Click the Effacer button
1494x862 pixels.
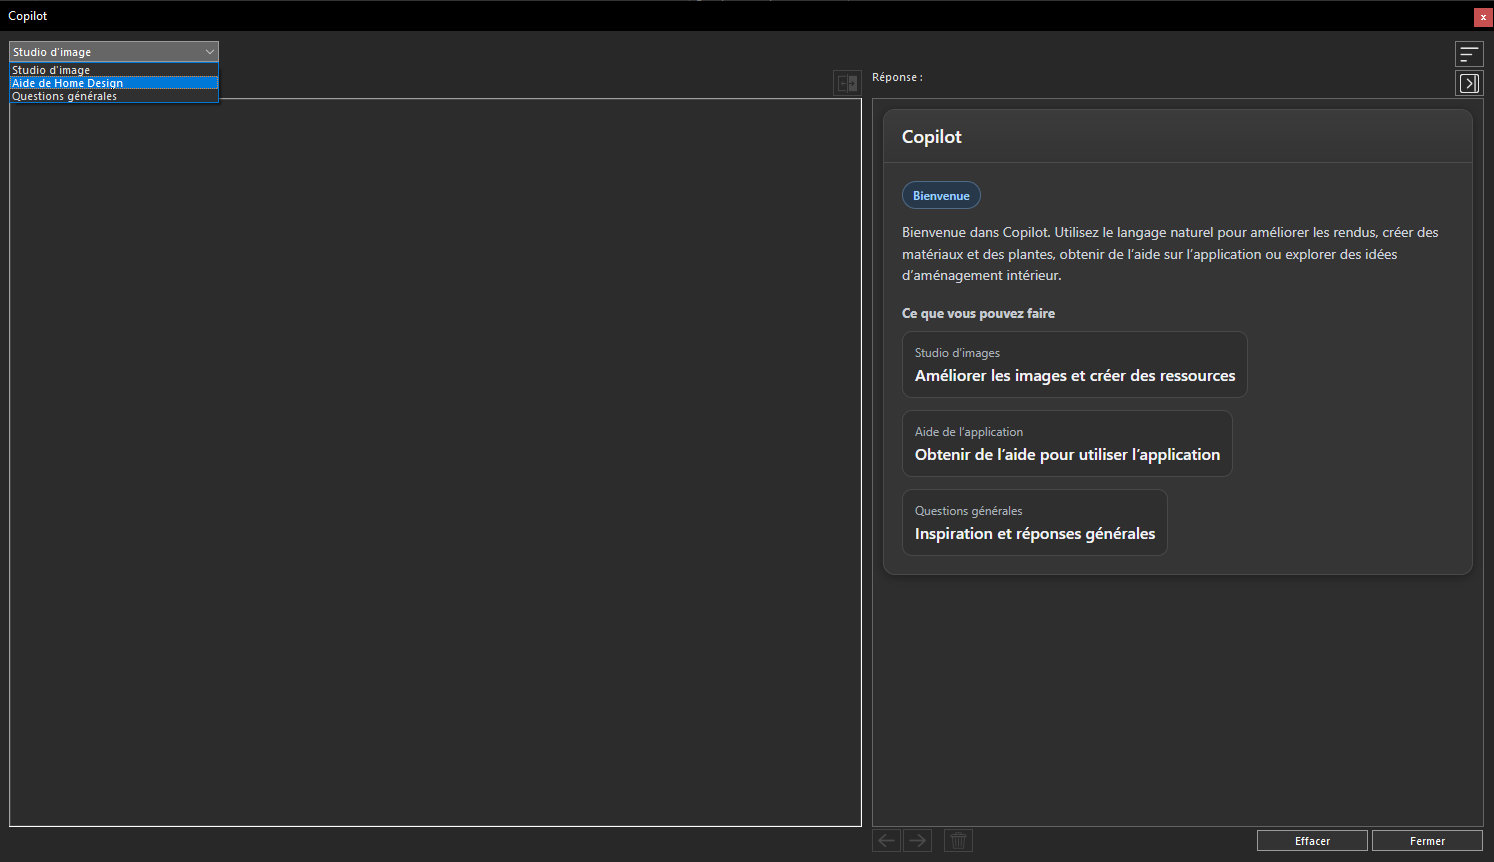(x=1312, y=841)
